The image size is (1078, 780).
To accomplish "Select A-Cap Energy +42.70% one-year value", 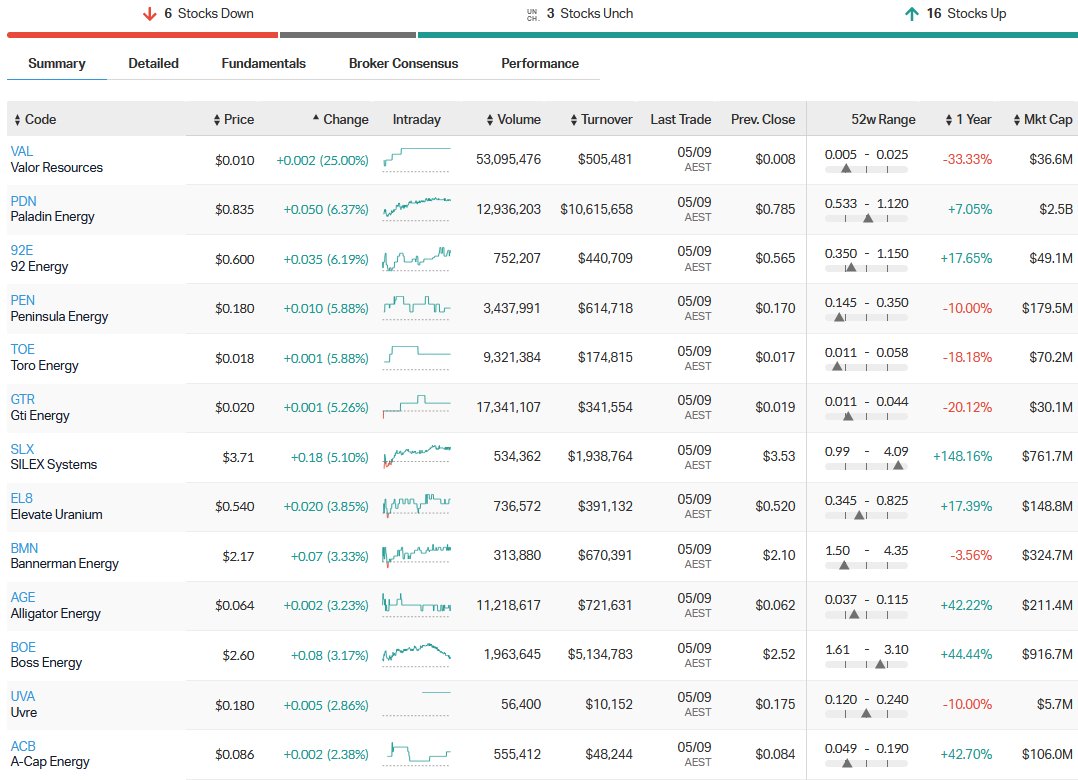I will (966, 755).
